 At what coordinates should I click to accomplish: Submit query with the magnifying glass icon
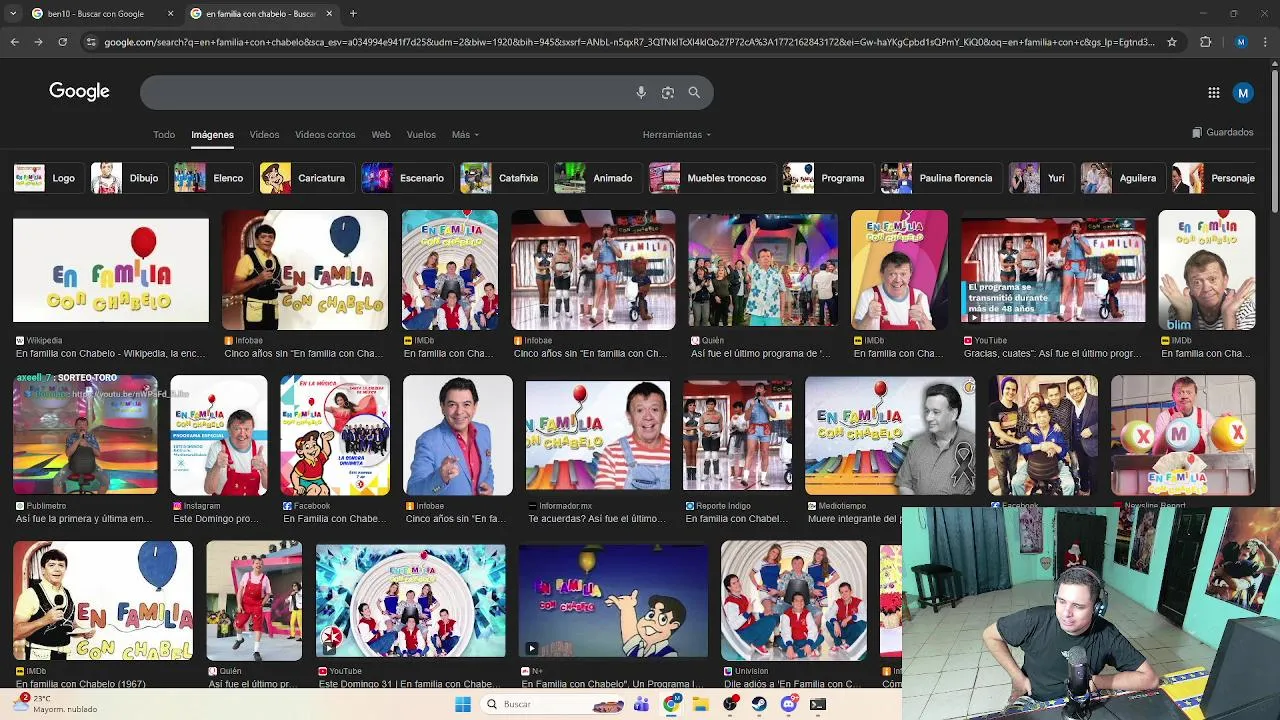(x=694, y=92)
